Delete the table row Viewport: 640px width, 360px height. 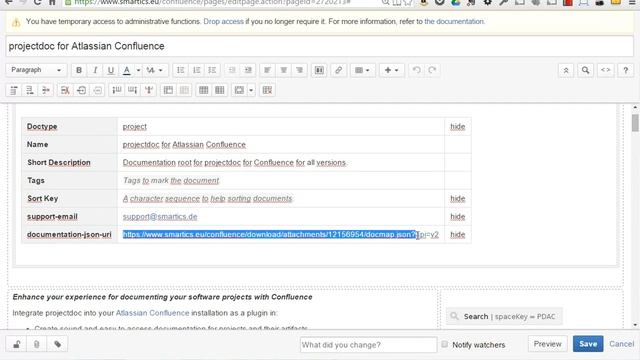[x=45, y=90]
